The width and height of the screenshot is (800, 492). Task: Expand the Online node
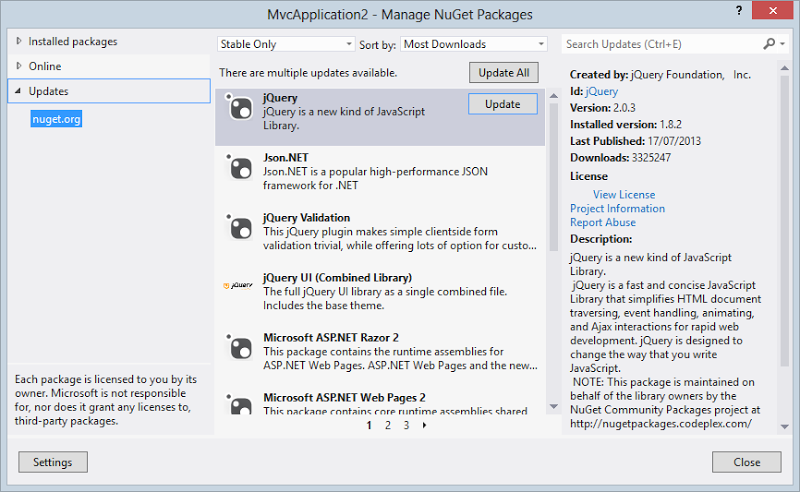[19, 66]
